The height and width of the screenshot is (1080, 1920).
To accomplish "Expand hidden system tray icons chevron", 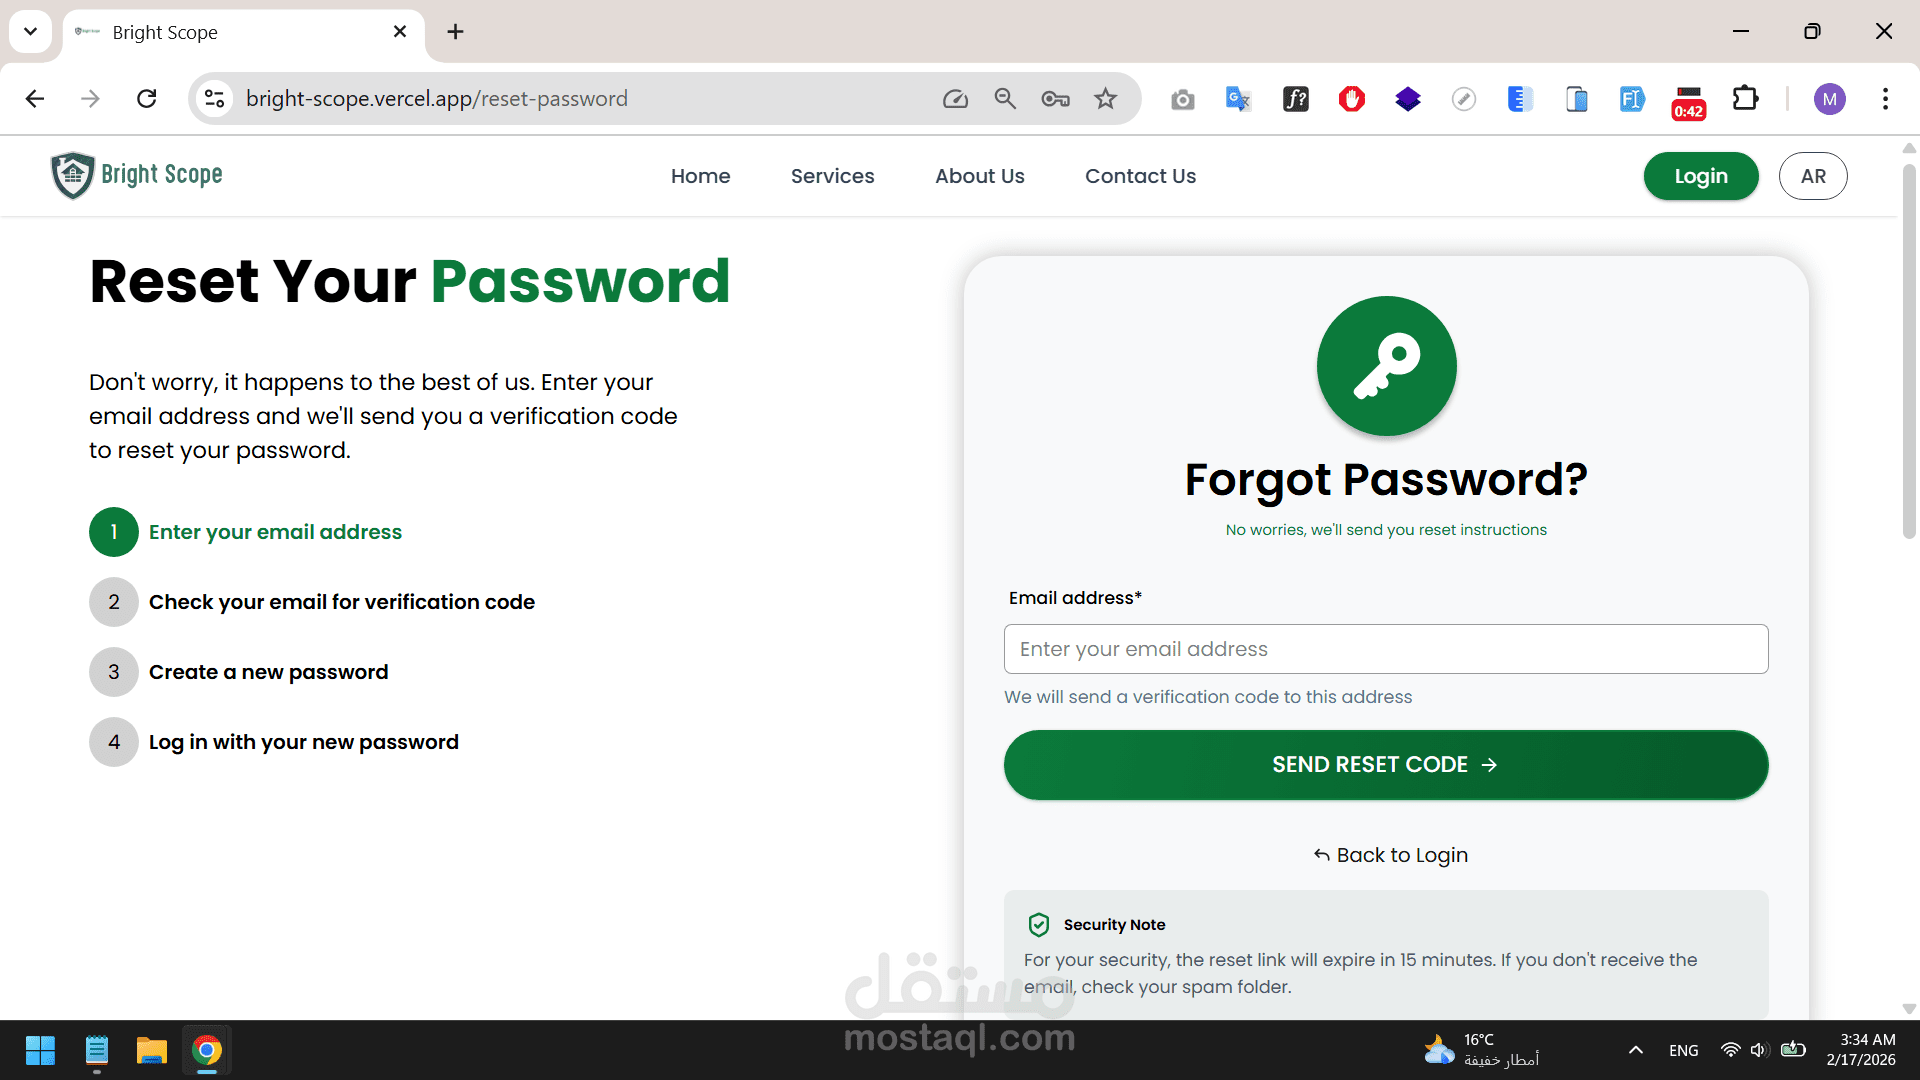I will (x=1635, y=1050).
